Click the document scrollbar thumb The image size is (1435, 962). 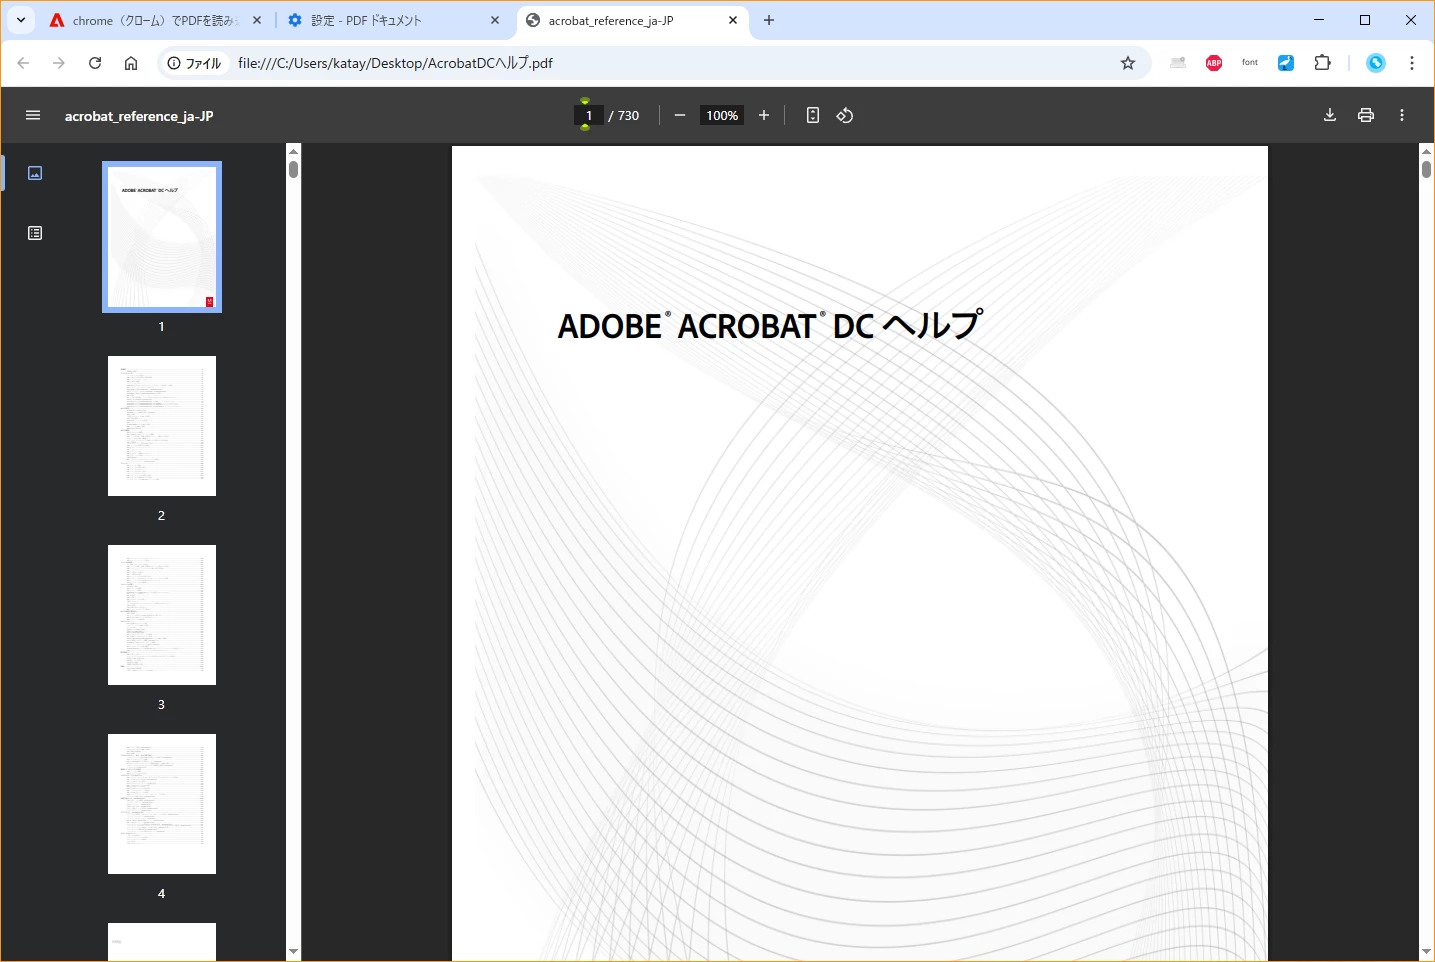1426,169
